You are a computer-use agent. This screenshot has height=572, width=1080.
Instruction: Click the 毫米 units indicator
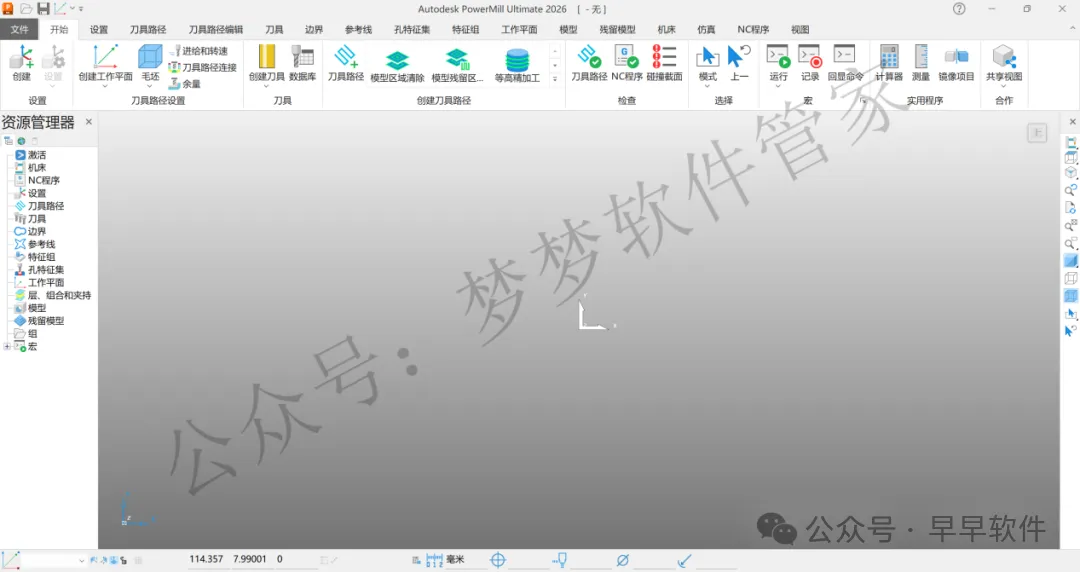click(455, 560)
